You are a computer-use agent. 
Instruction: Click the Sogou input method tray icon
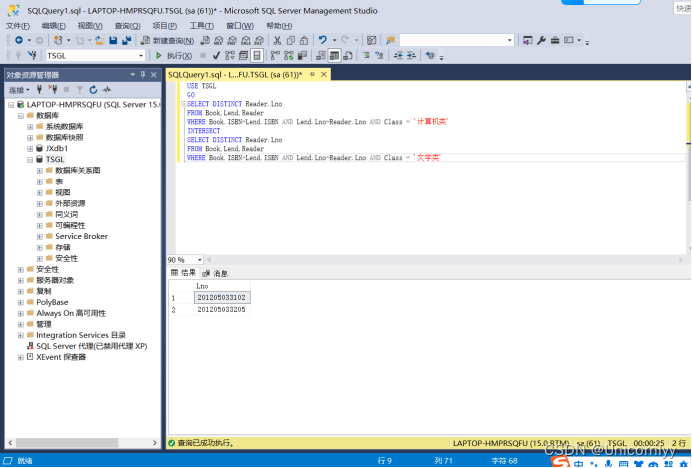[x=560, y=462]
